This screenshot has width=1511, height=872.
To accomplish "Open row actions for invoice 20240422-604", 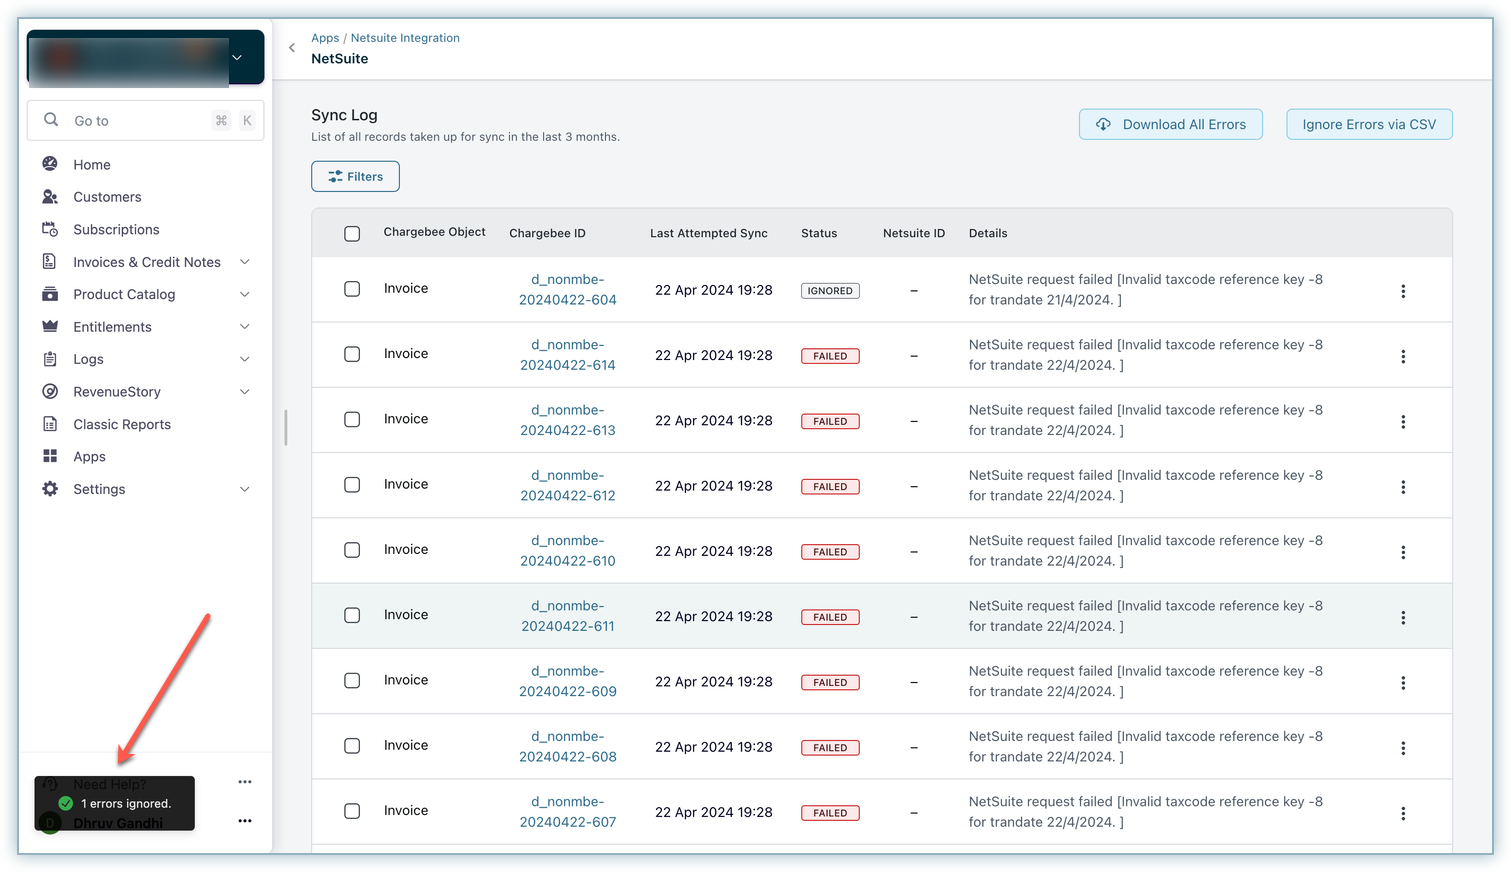I will pyautogui.click(x=1403, y=291).
